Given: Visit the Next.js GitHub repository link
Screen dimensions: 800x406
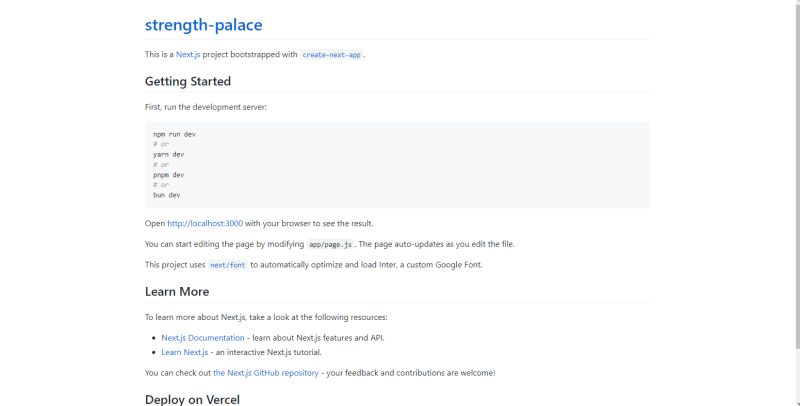Looking at the screenshot, I should click(x=266, y=373).
